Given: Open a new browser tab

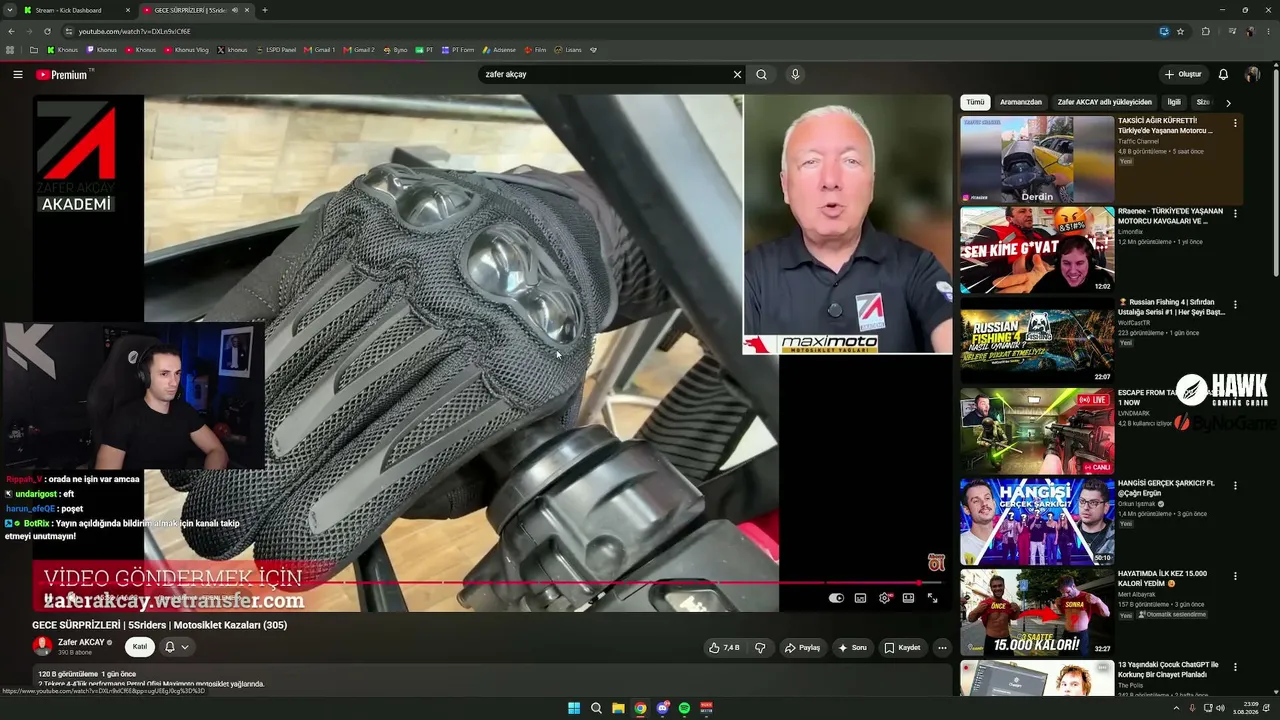Looking at the screenshot, I should click(264, 10).
